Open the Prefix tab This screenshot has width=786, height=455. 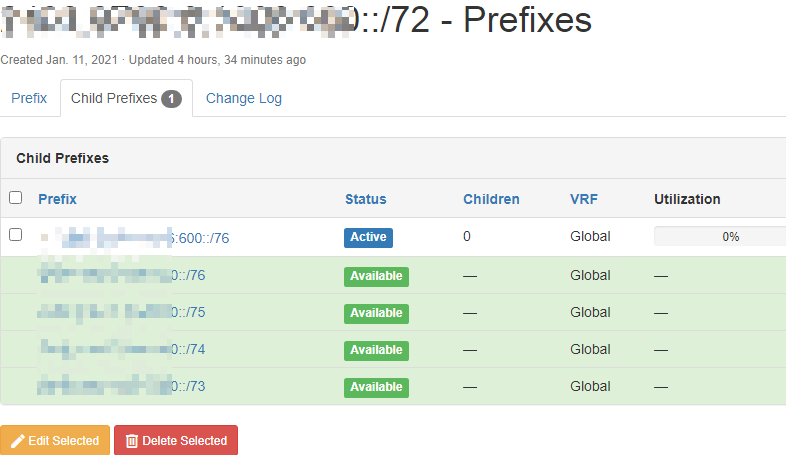click(x=29, y=98)
